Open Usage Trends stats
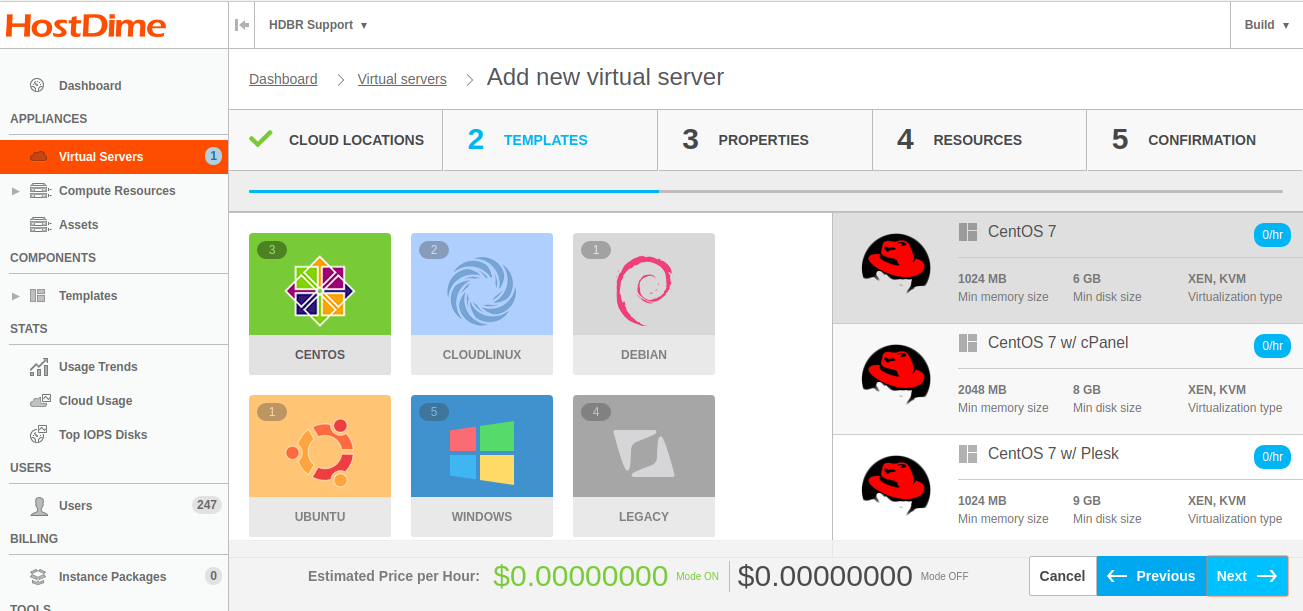Image resolution: width=1303 pixels, height=611 pixels. [x=98, y=367]
